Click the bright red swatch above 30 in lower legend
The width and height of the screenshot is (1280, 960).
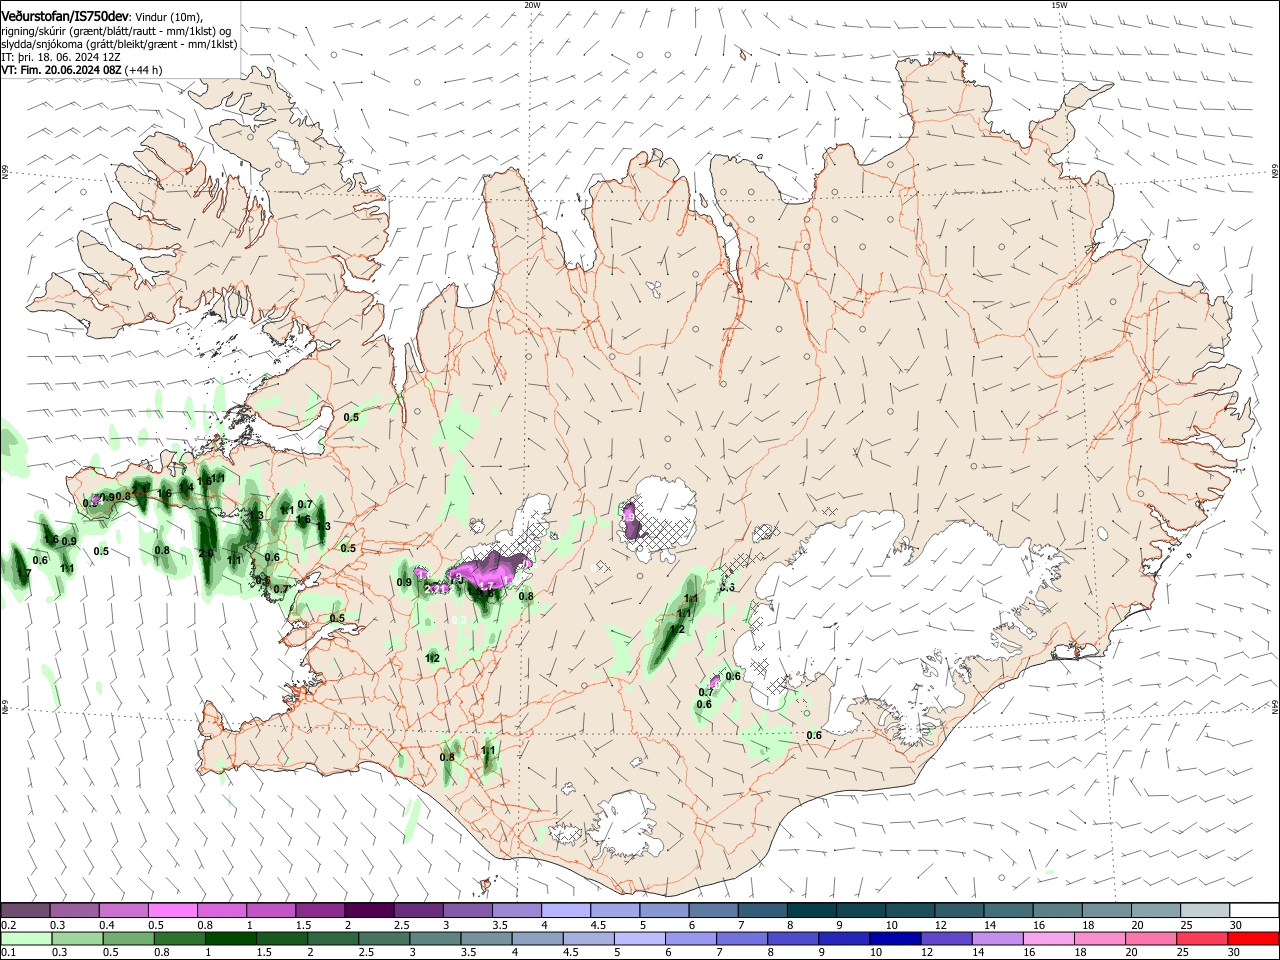[1252, 939]
